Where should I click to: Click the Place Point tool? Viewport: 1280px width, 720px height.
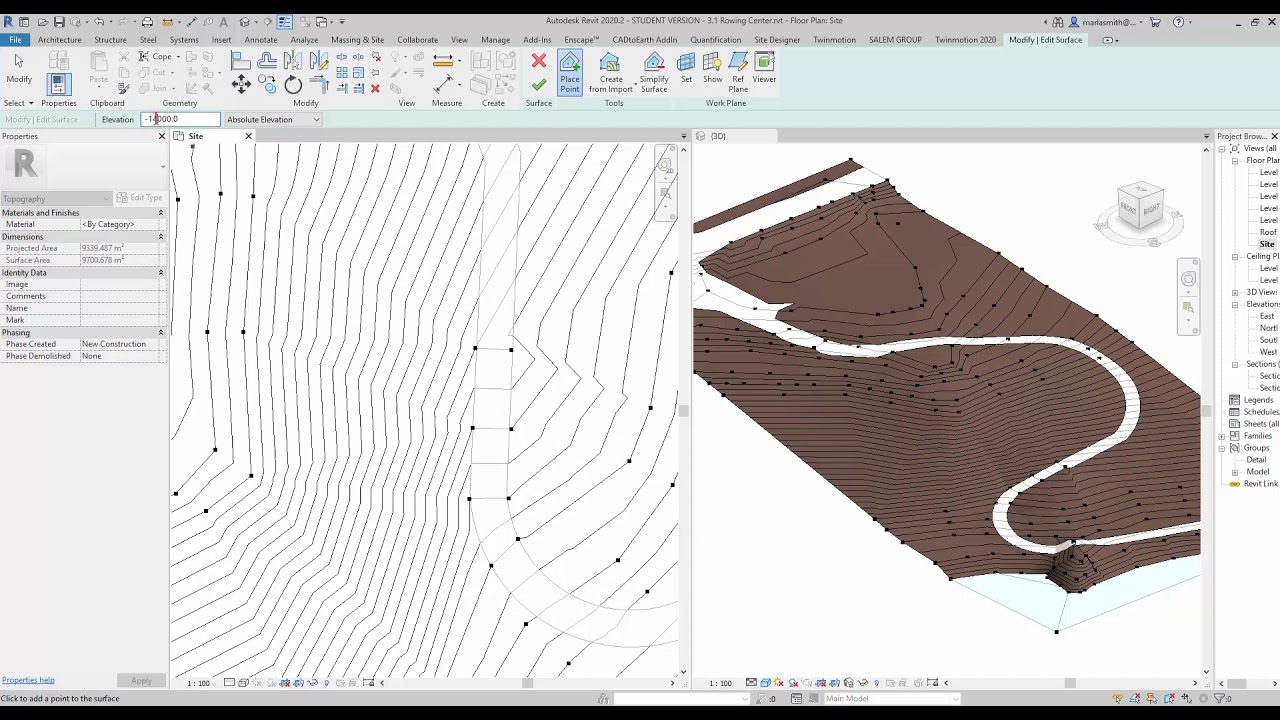pyautogui.click(x=569, y=73)
